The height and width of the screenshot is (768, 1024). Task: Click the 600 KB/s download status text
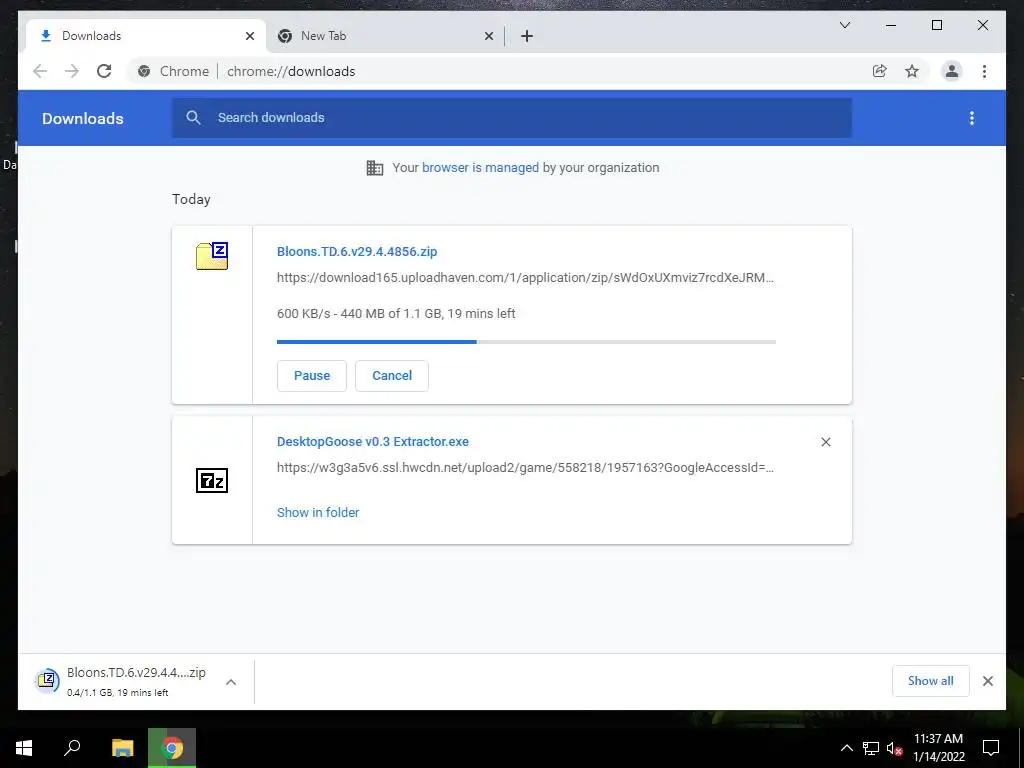coord(396,313)
